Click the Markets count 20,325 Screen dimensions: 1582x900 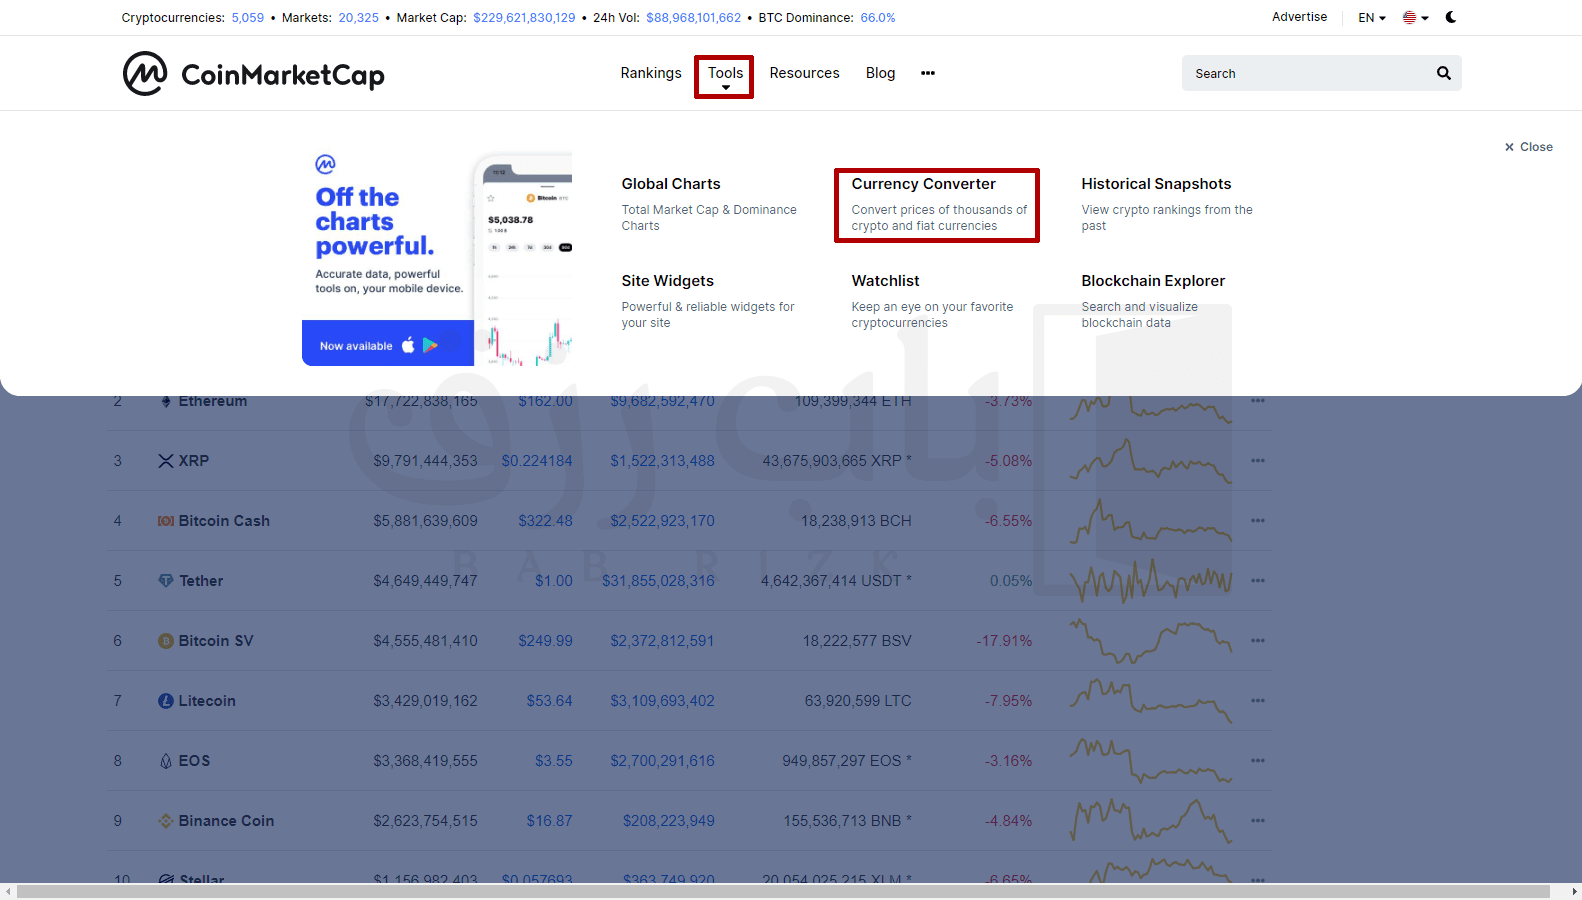[x=358, y=18]
